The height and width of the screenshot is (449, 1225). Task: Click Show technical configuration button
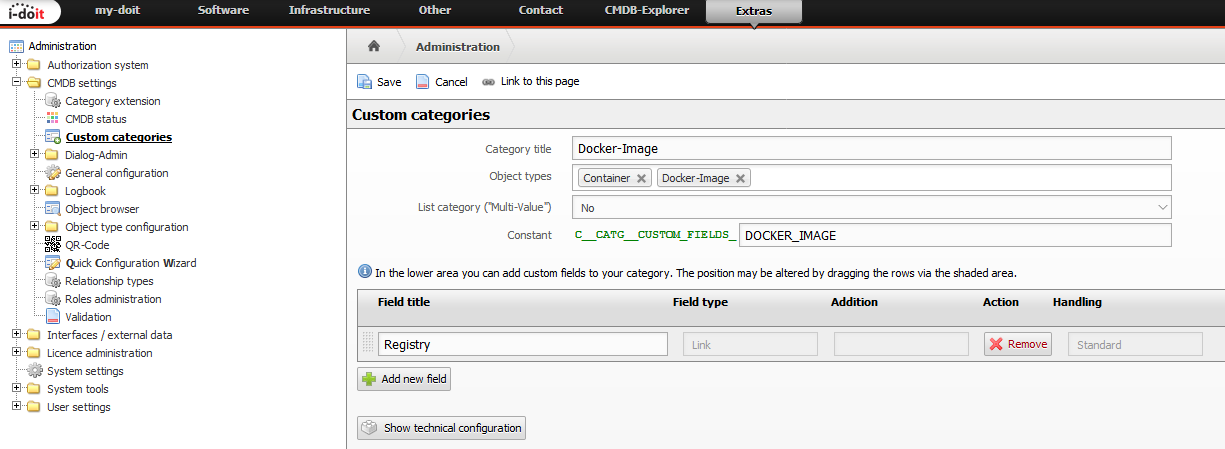[x=441, y=428]
